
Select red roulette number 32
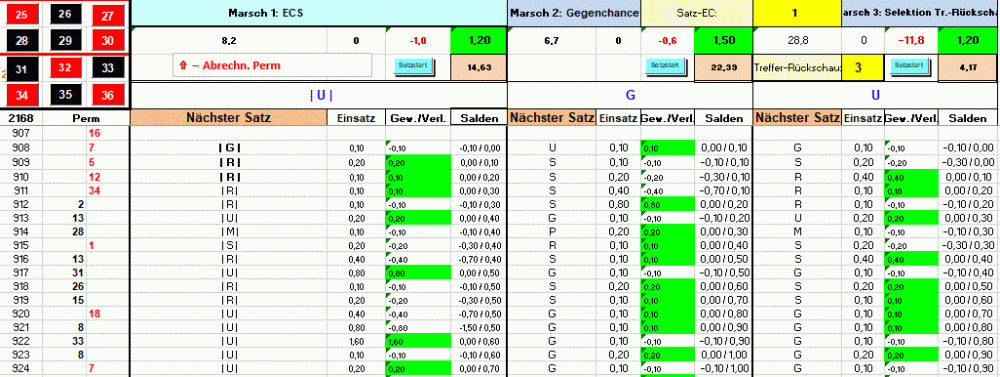64,68
